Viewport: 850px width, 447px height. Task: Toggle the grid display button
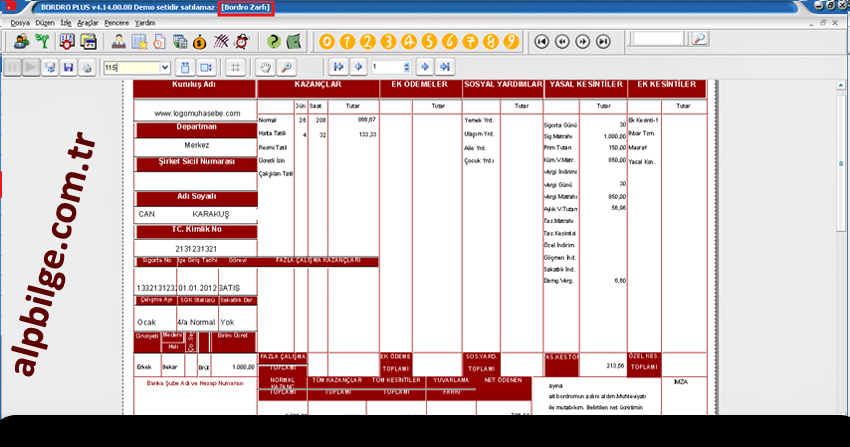235,67
